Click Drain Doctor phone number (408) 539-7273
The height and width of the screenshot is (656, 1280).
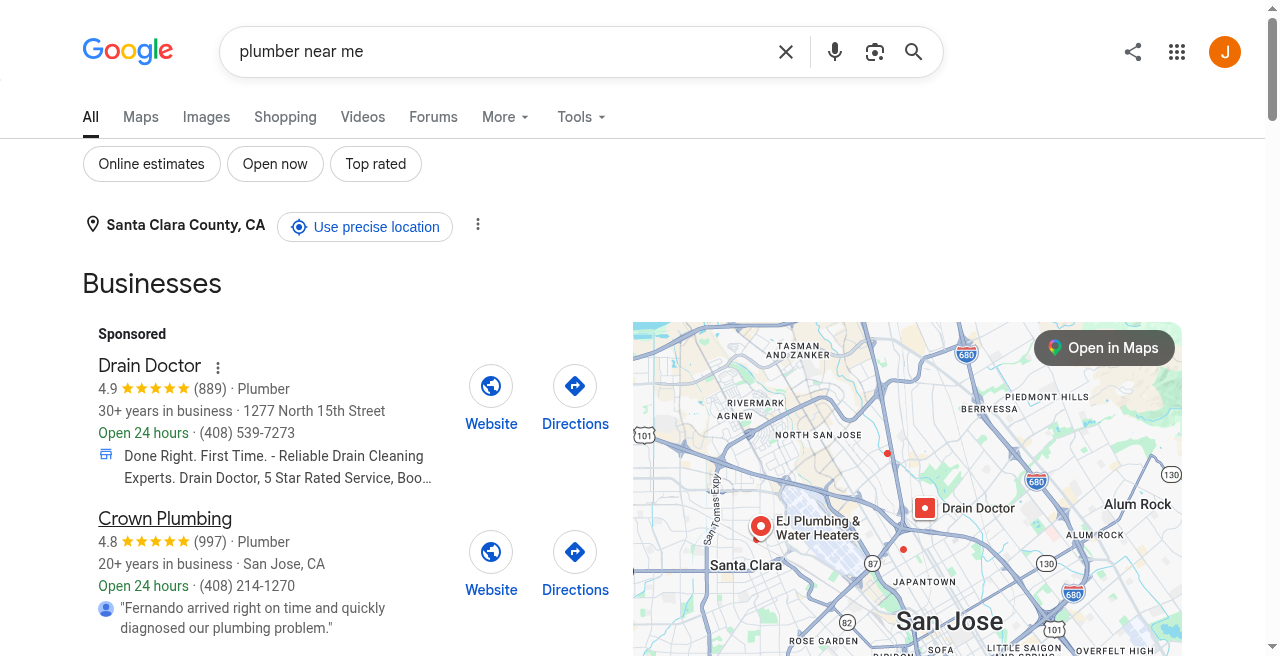pyautogui.click(x=247, y=433)
